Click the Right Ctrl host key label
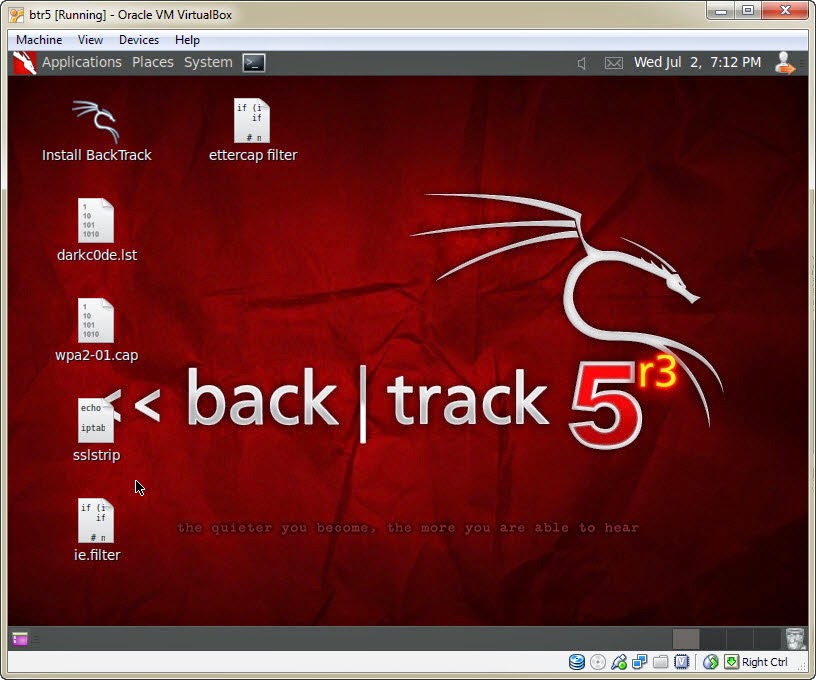Image resolution: width=816 pixels, height=680 pixels. click(764, 662)
